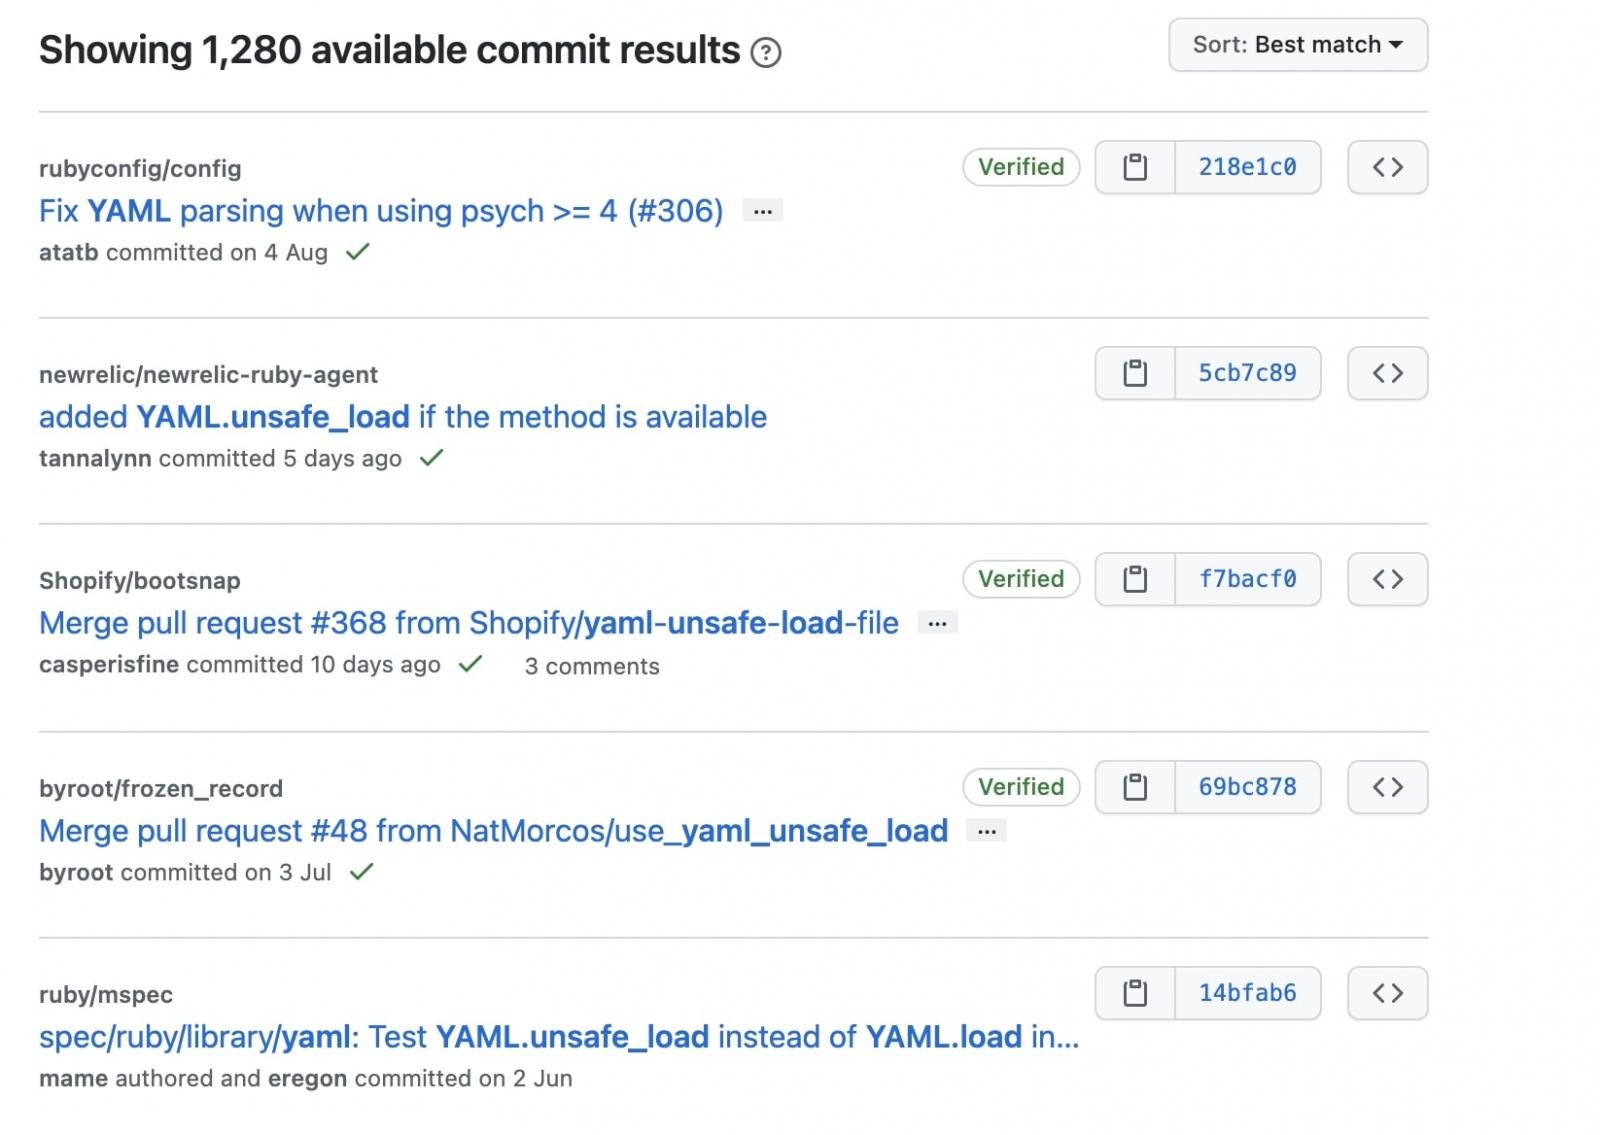Check verification details on the rubyconfig/config commit
Screen dimensions: 1600x1135
(x=1020, y=167)
